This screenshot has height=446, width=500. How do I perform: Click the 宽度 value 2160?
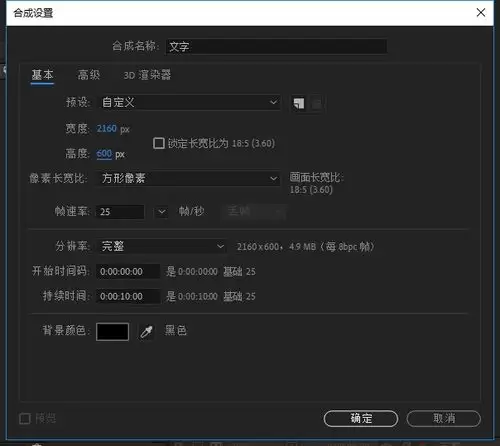coord(107,128)
